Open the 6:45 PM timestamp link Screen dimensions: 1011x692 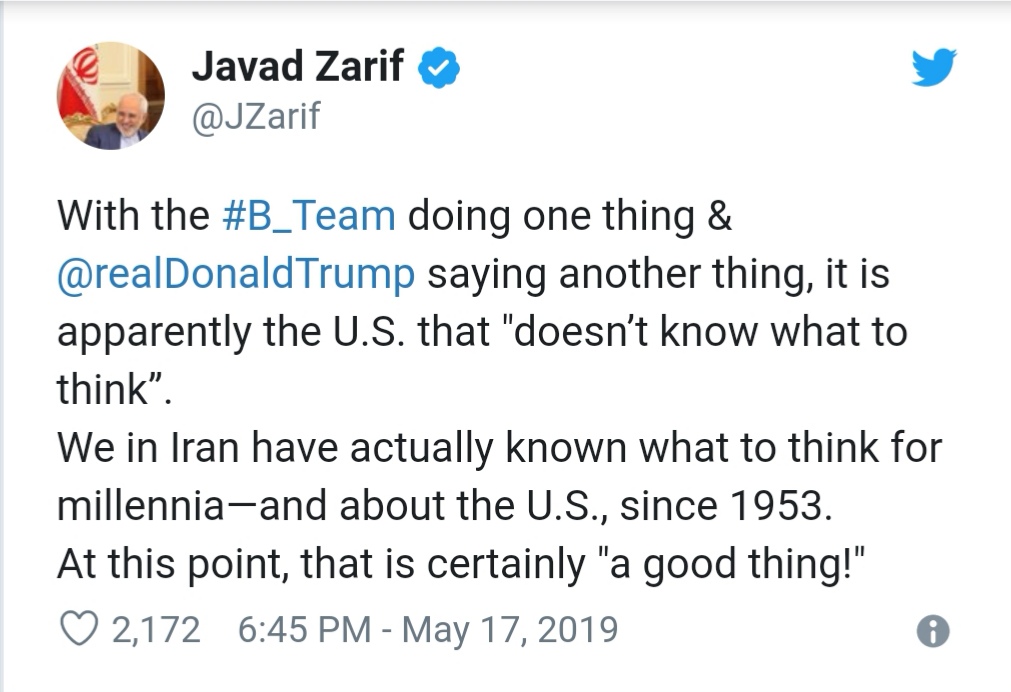click(x=304, y=629)
